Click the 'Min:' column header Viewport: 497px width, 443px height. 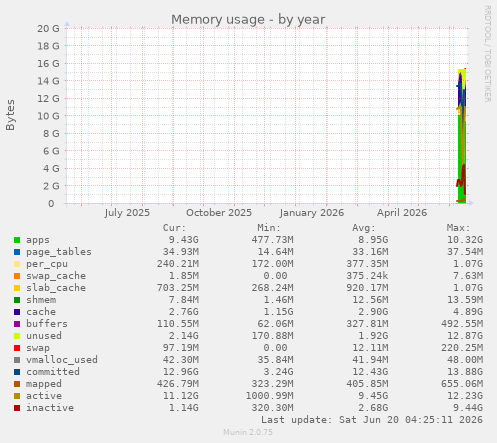point(269,228)
